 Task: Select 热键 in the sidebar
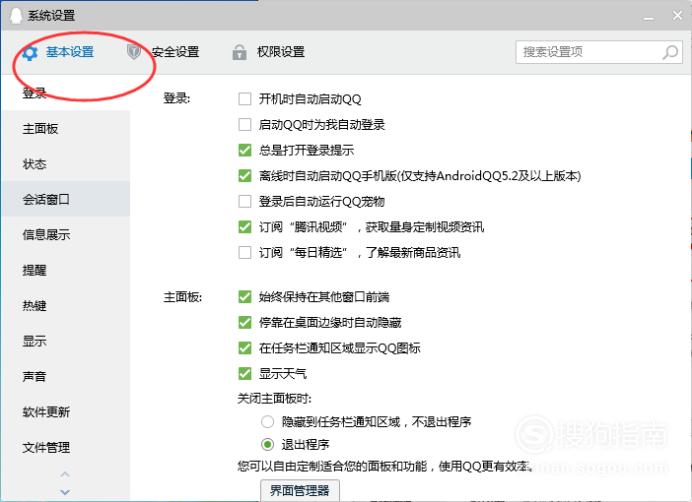(x=66, y=305)
